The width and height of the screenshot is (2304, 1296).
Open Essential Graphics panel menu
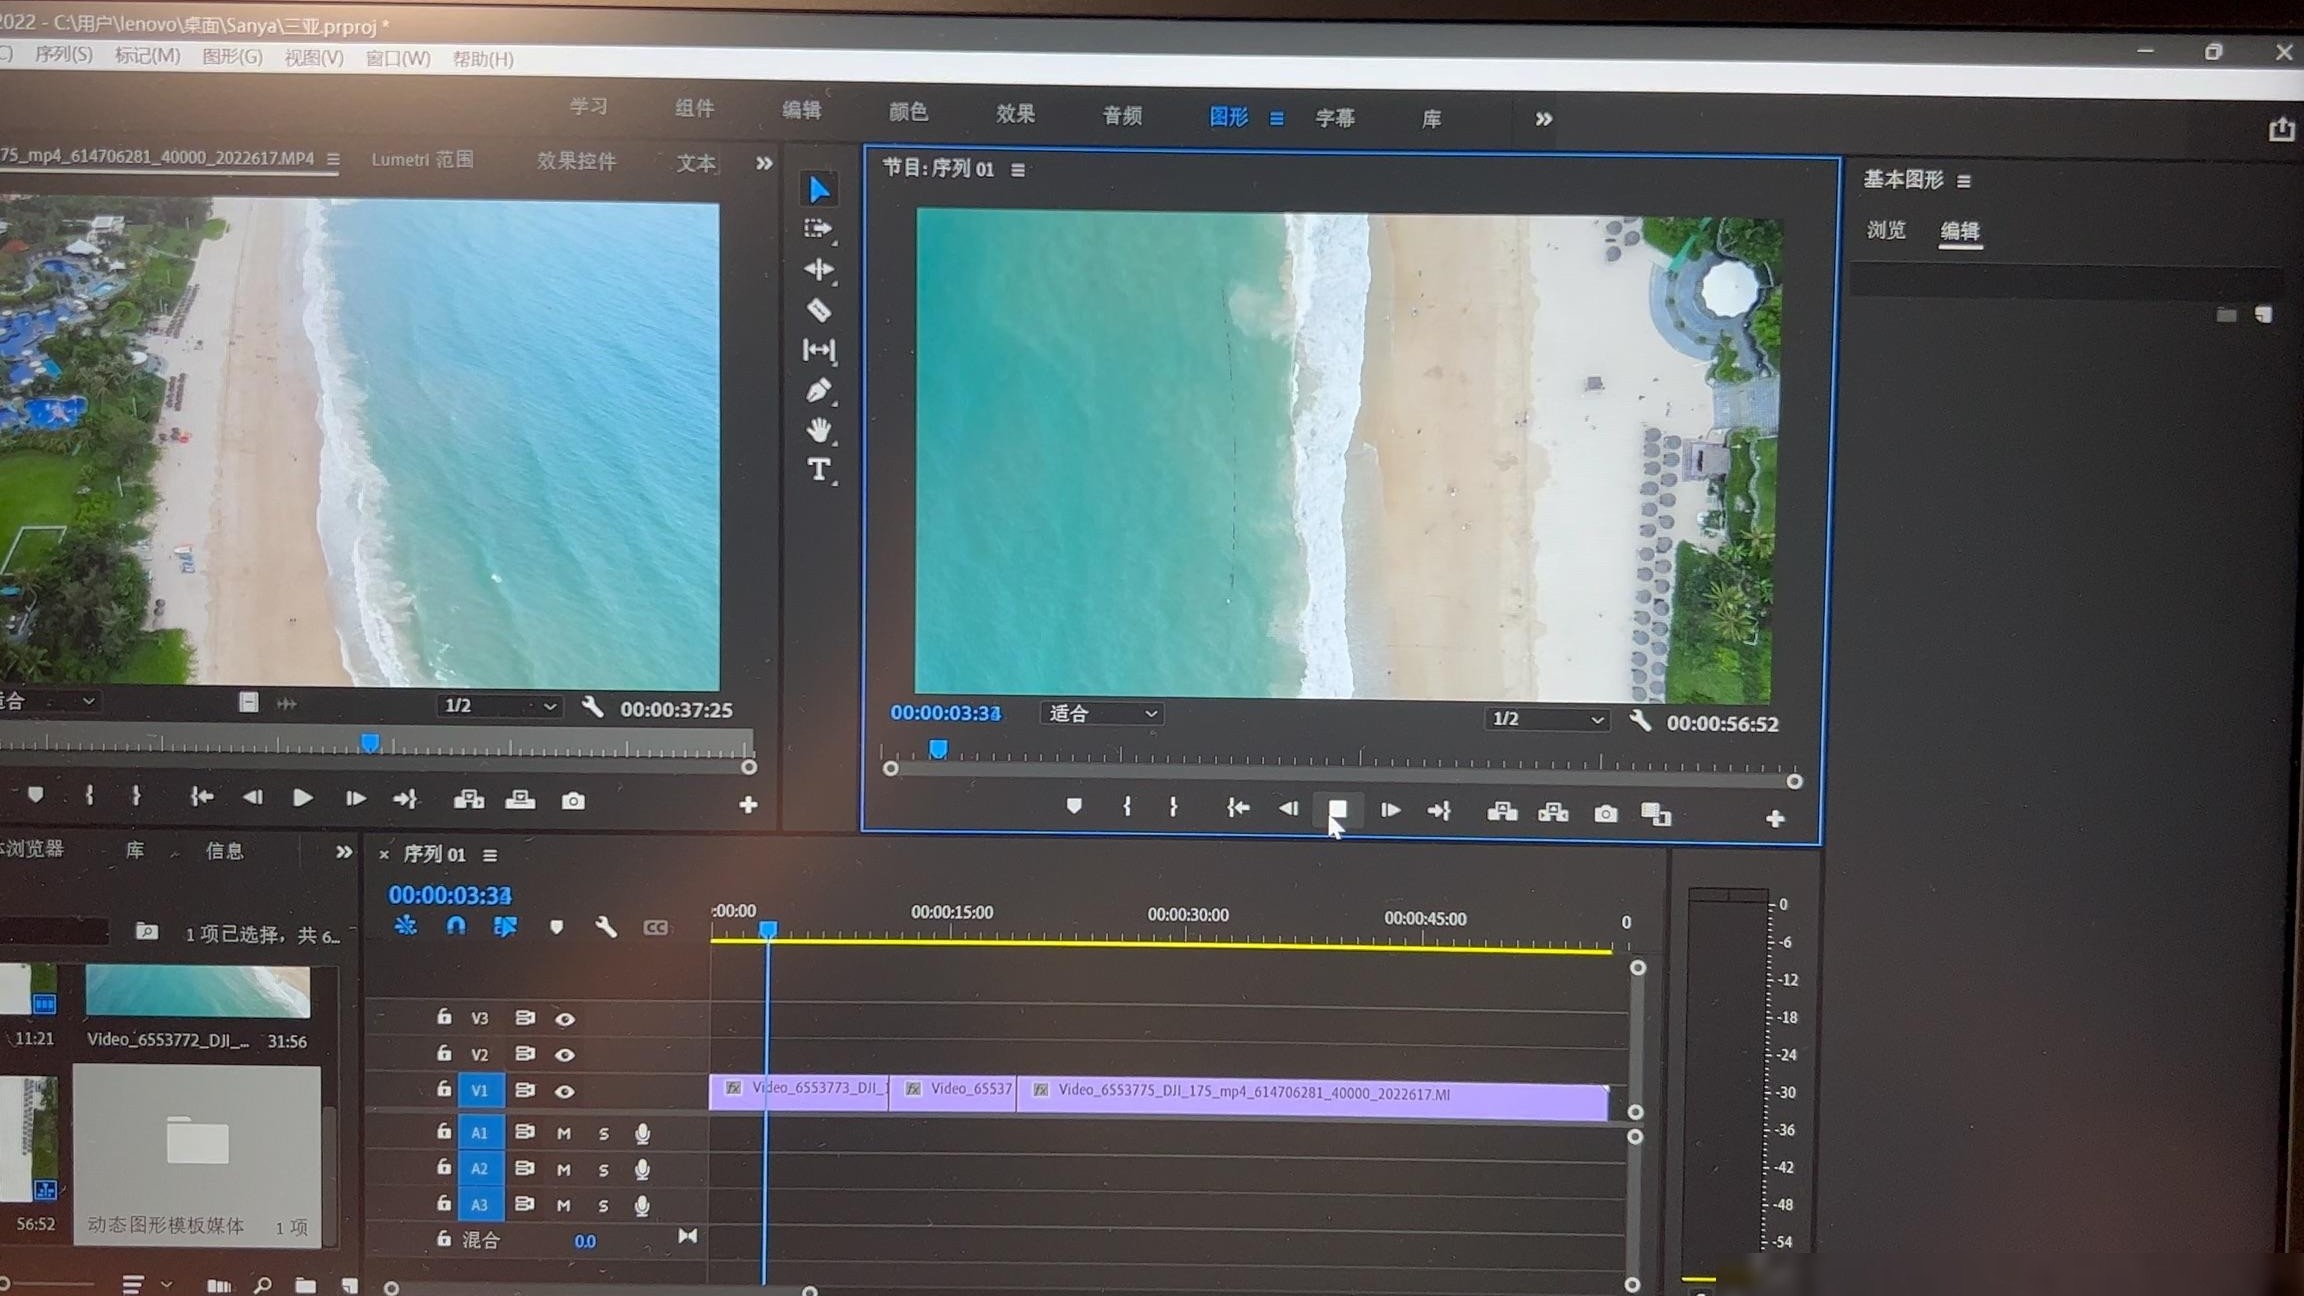point(1964,181)
